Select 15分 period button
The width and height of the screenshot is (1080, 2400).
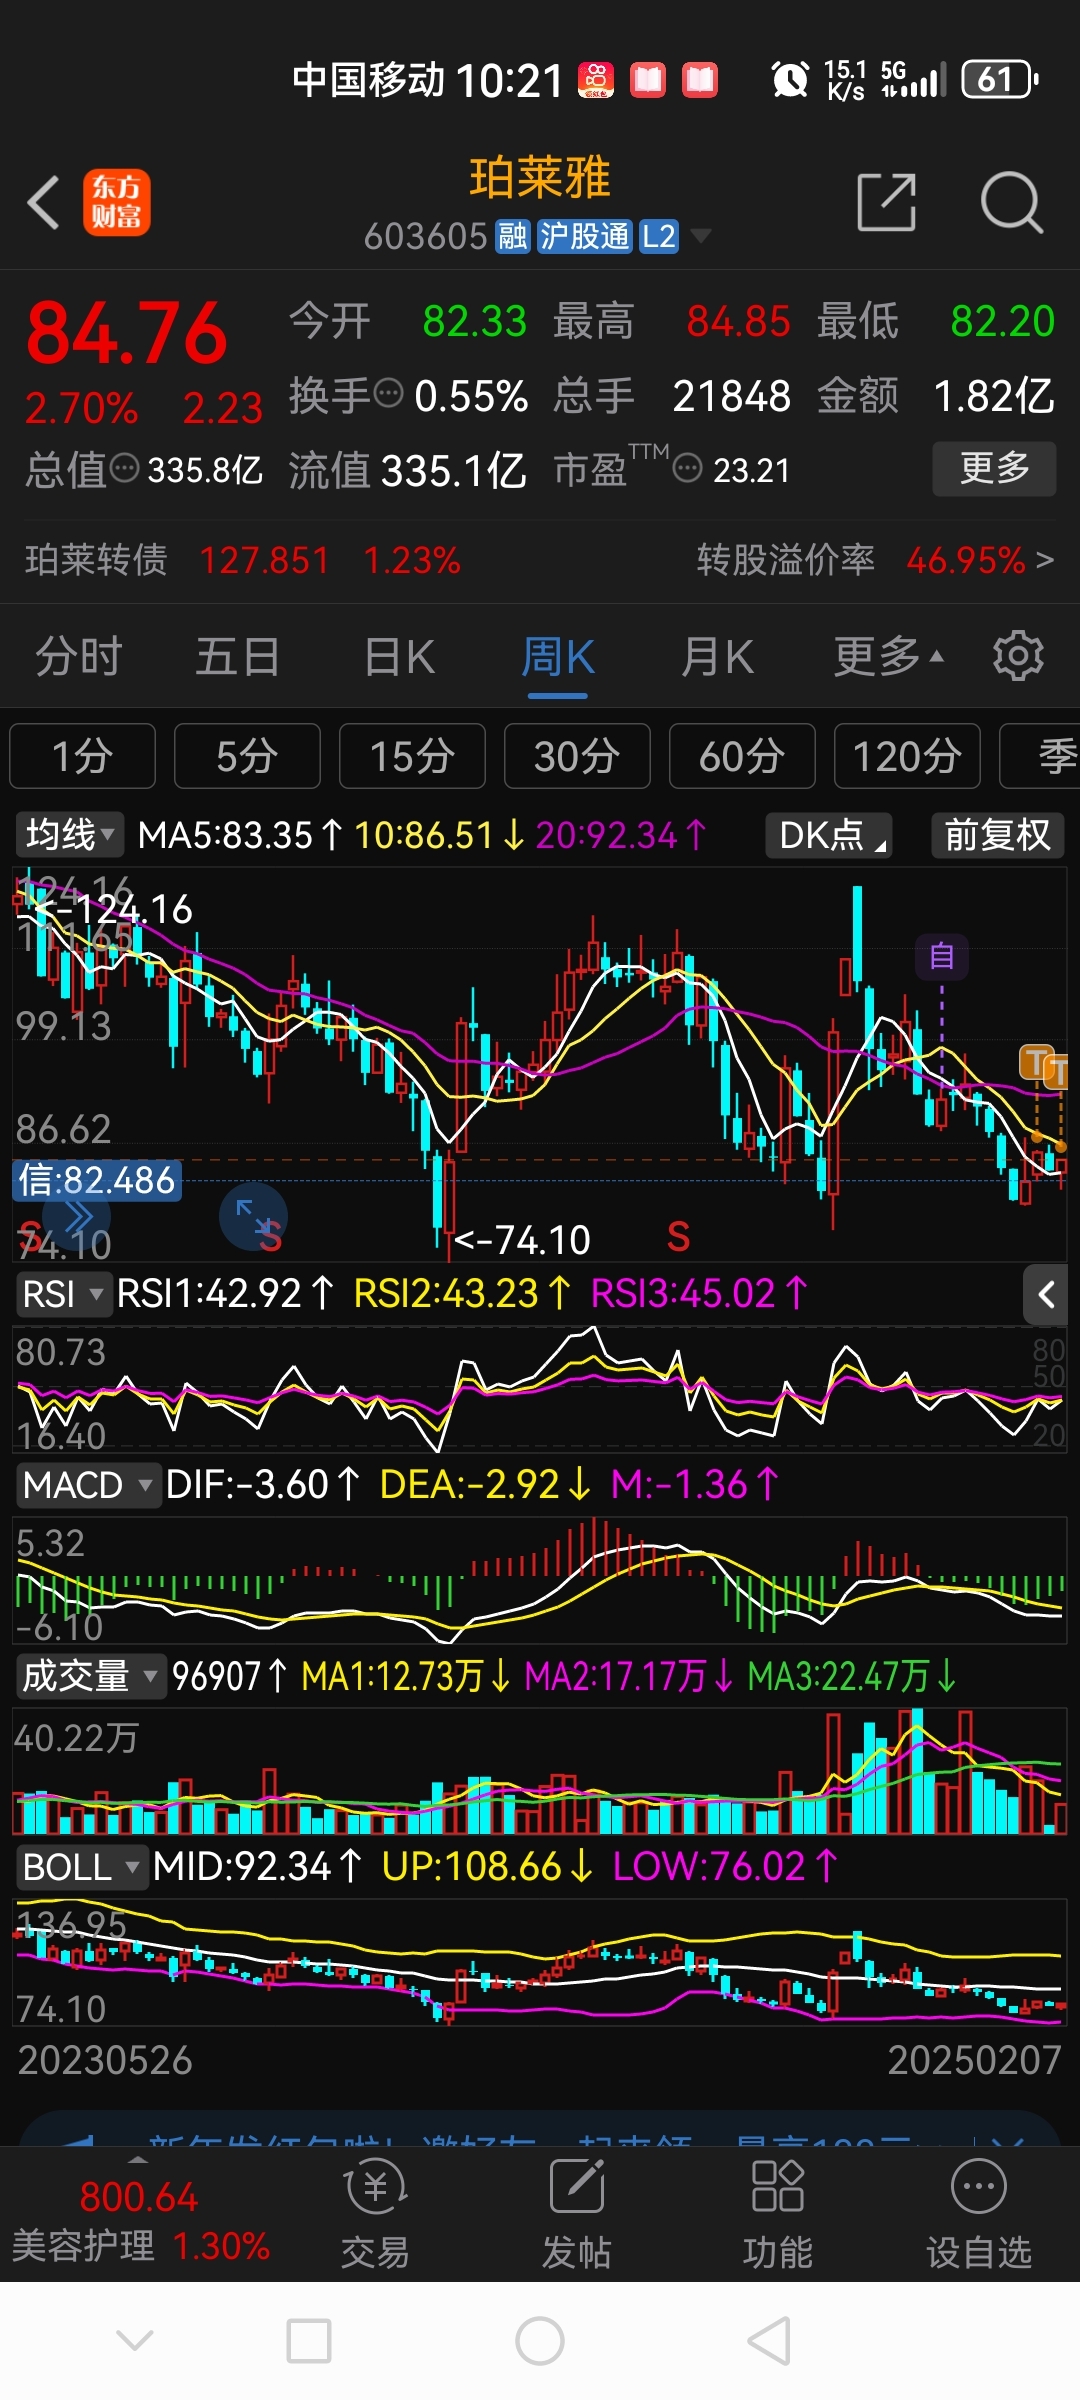pos(412,756)
